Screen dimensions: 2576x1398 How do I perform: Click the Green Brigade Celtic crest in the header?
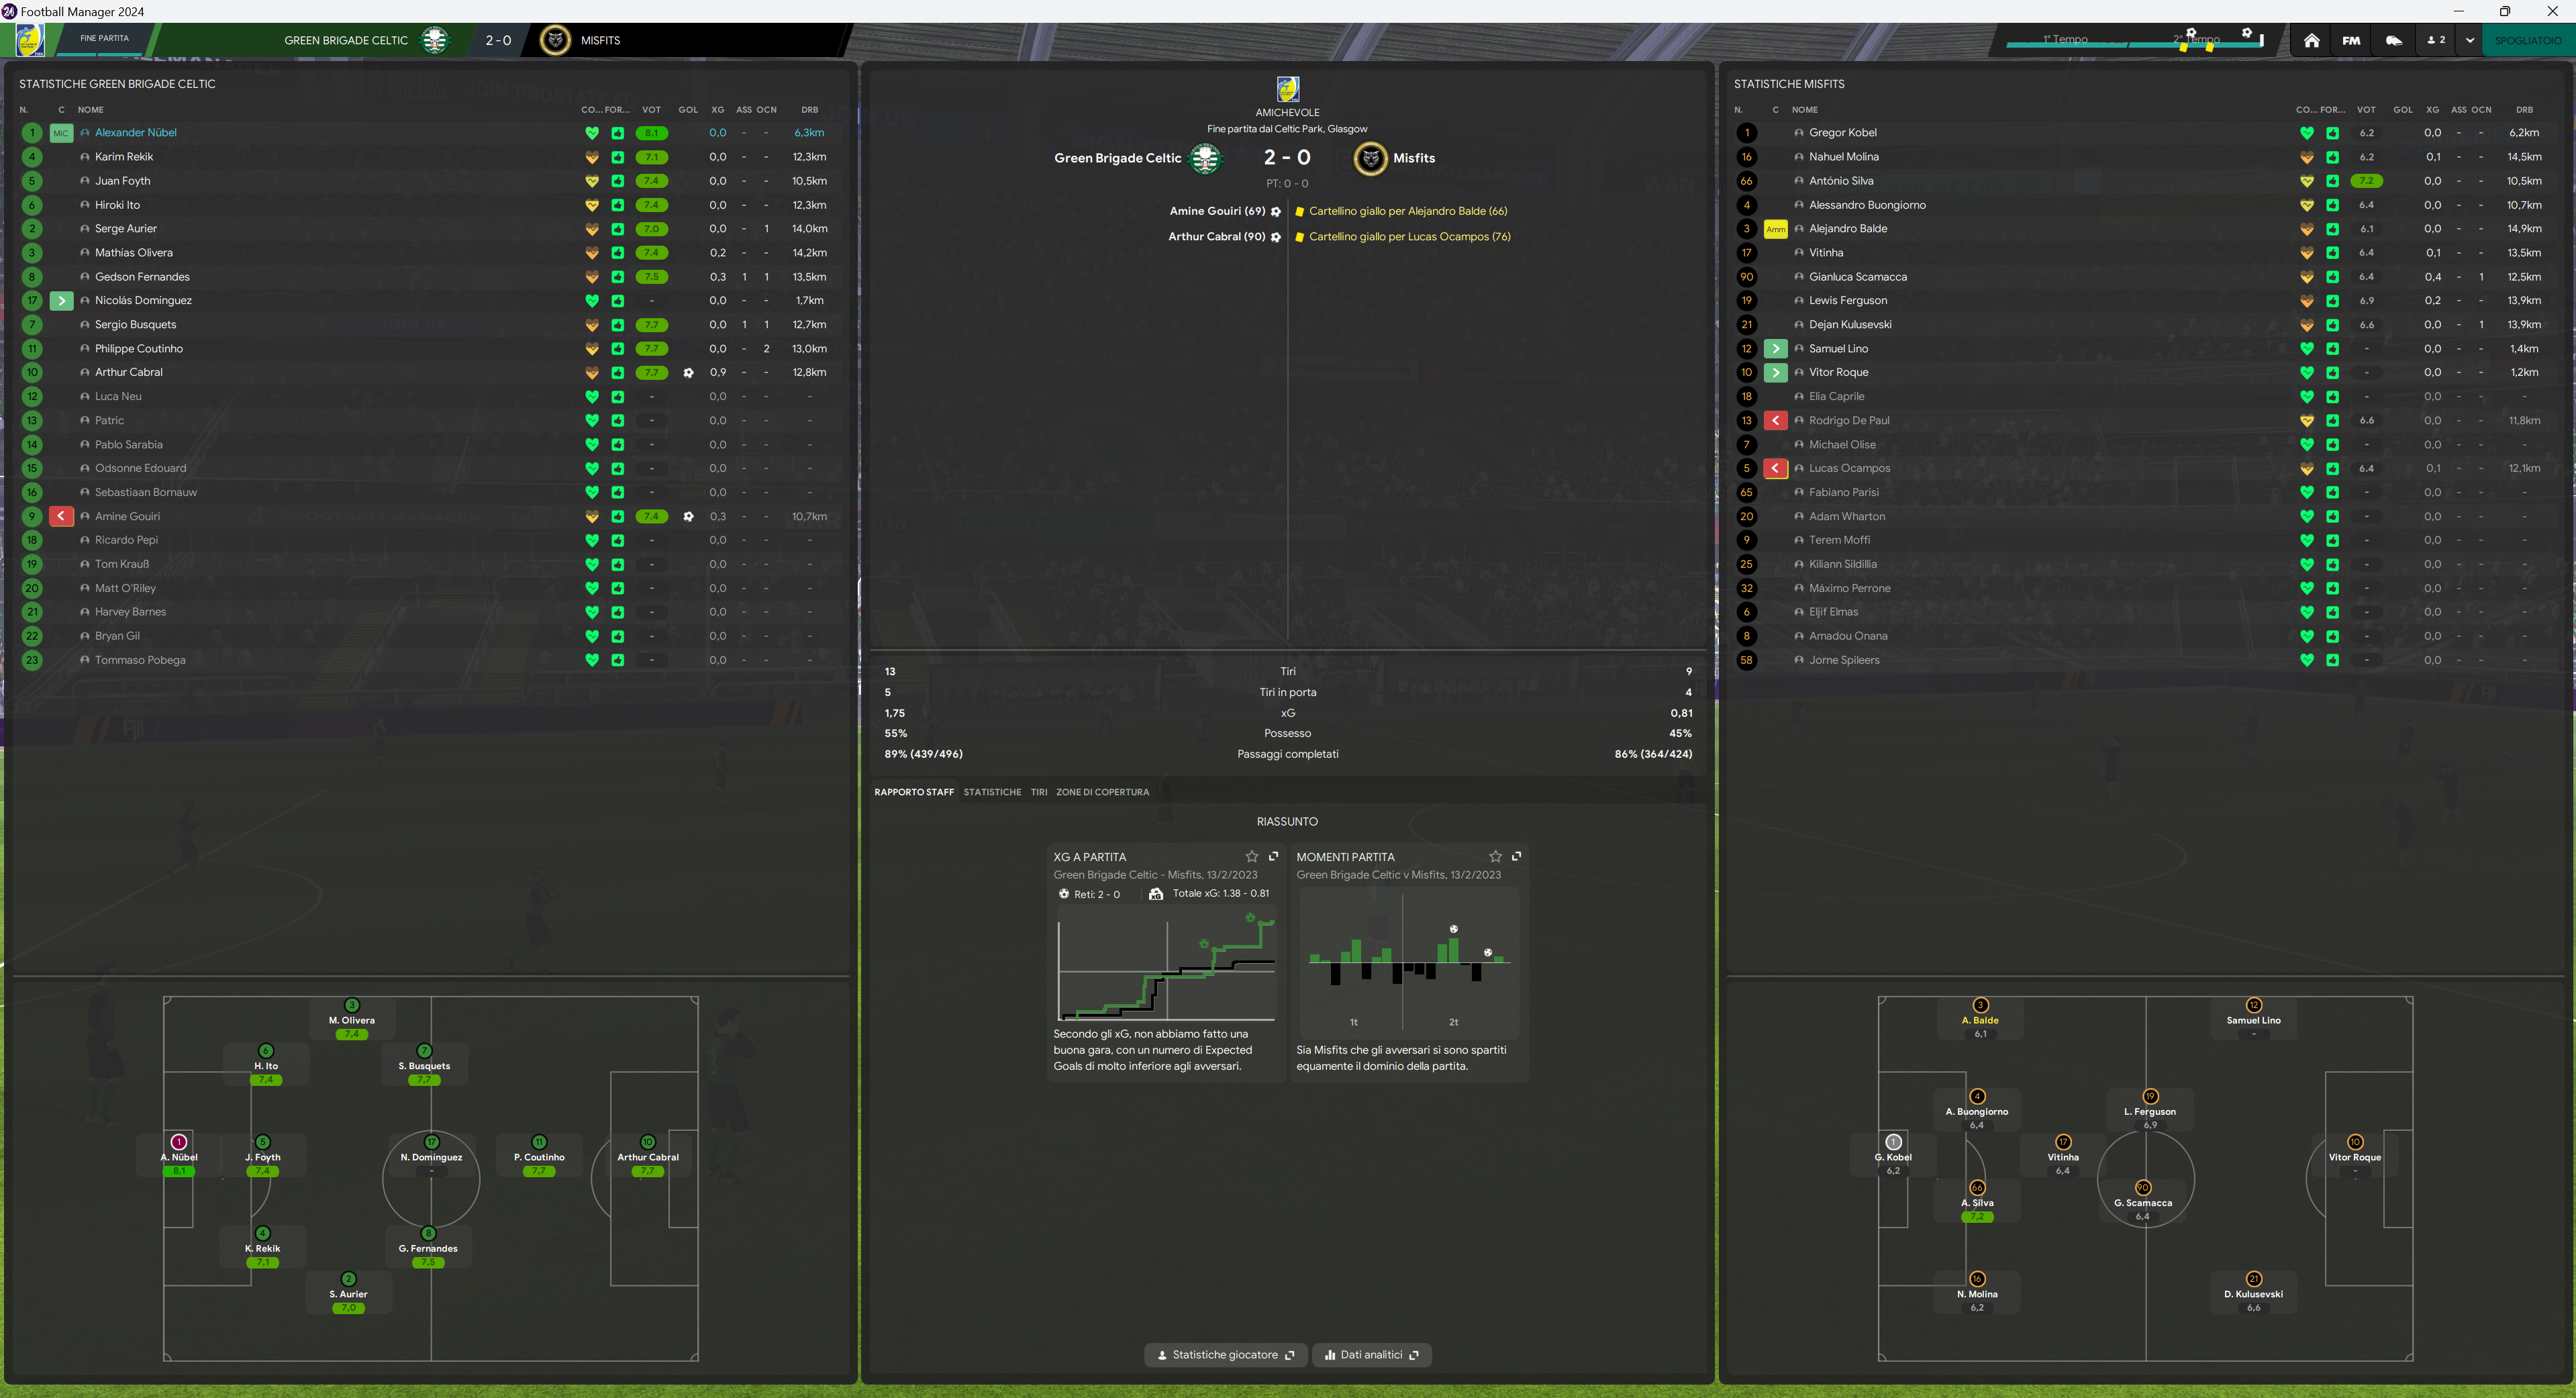pyautogui.click(x=434, y=40)
